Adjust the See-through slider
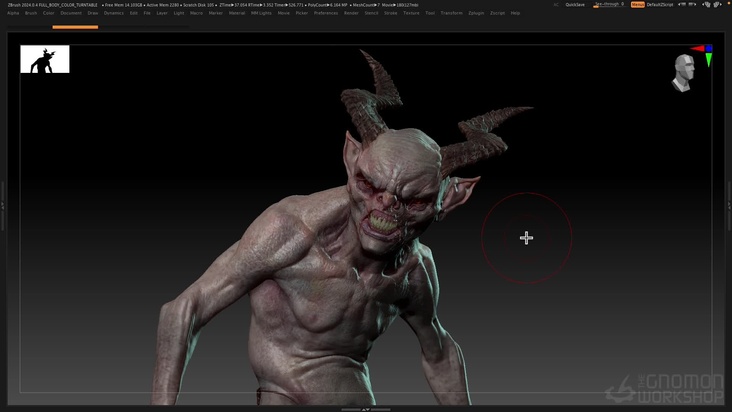732x412 pixels. tap(609, 5)
